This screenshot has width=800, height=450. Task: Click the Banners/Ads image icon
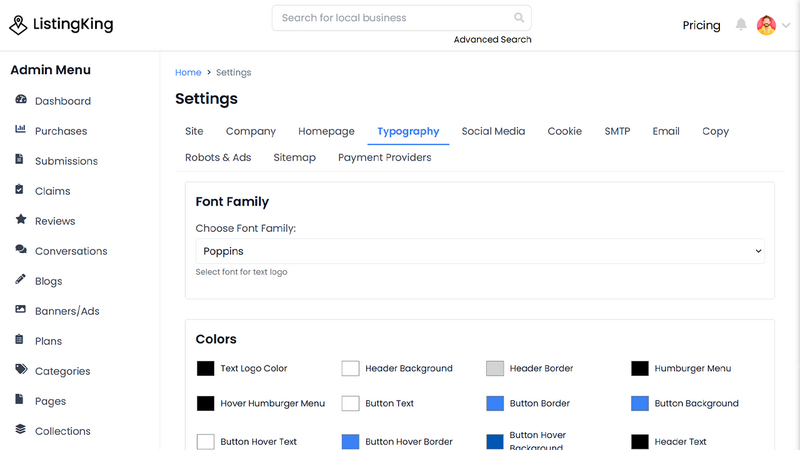coord(20,309)
